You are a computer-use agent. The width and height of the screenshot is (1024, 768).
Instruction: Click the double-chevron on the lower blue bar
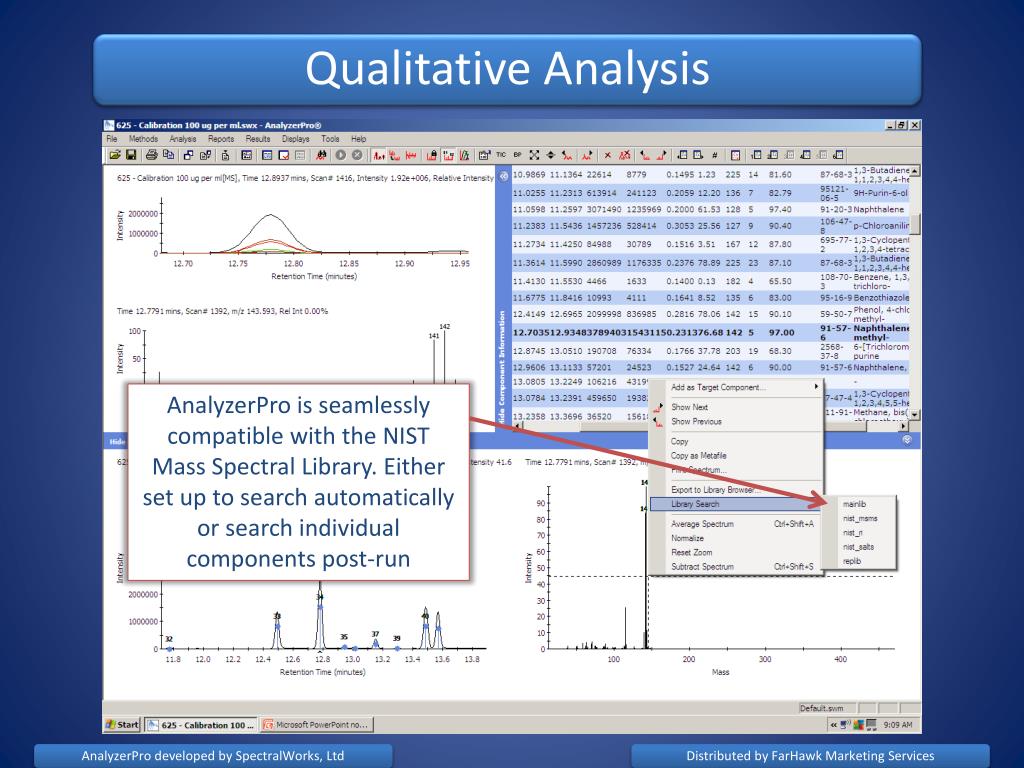click(x=907, y=440)
